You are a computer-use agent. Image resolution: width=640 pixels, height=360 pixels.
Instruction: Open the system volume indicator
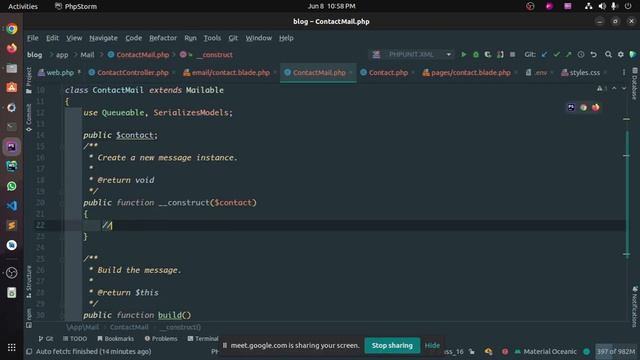point(602,6)
